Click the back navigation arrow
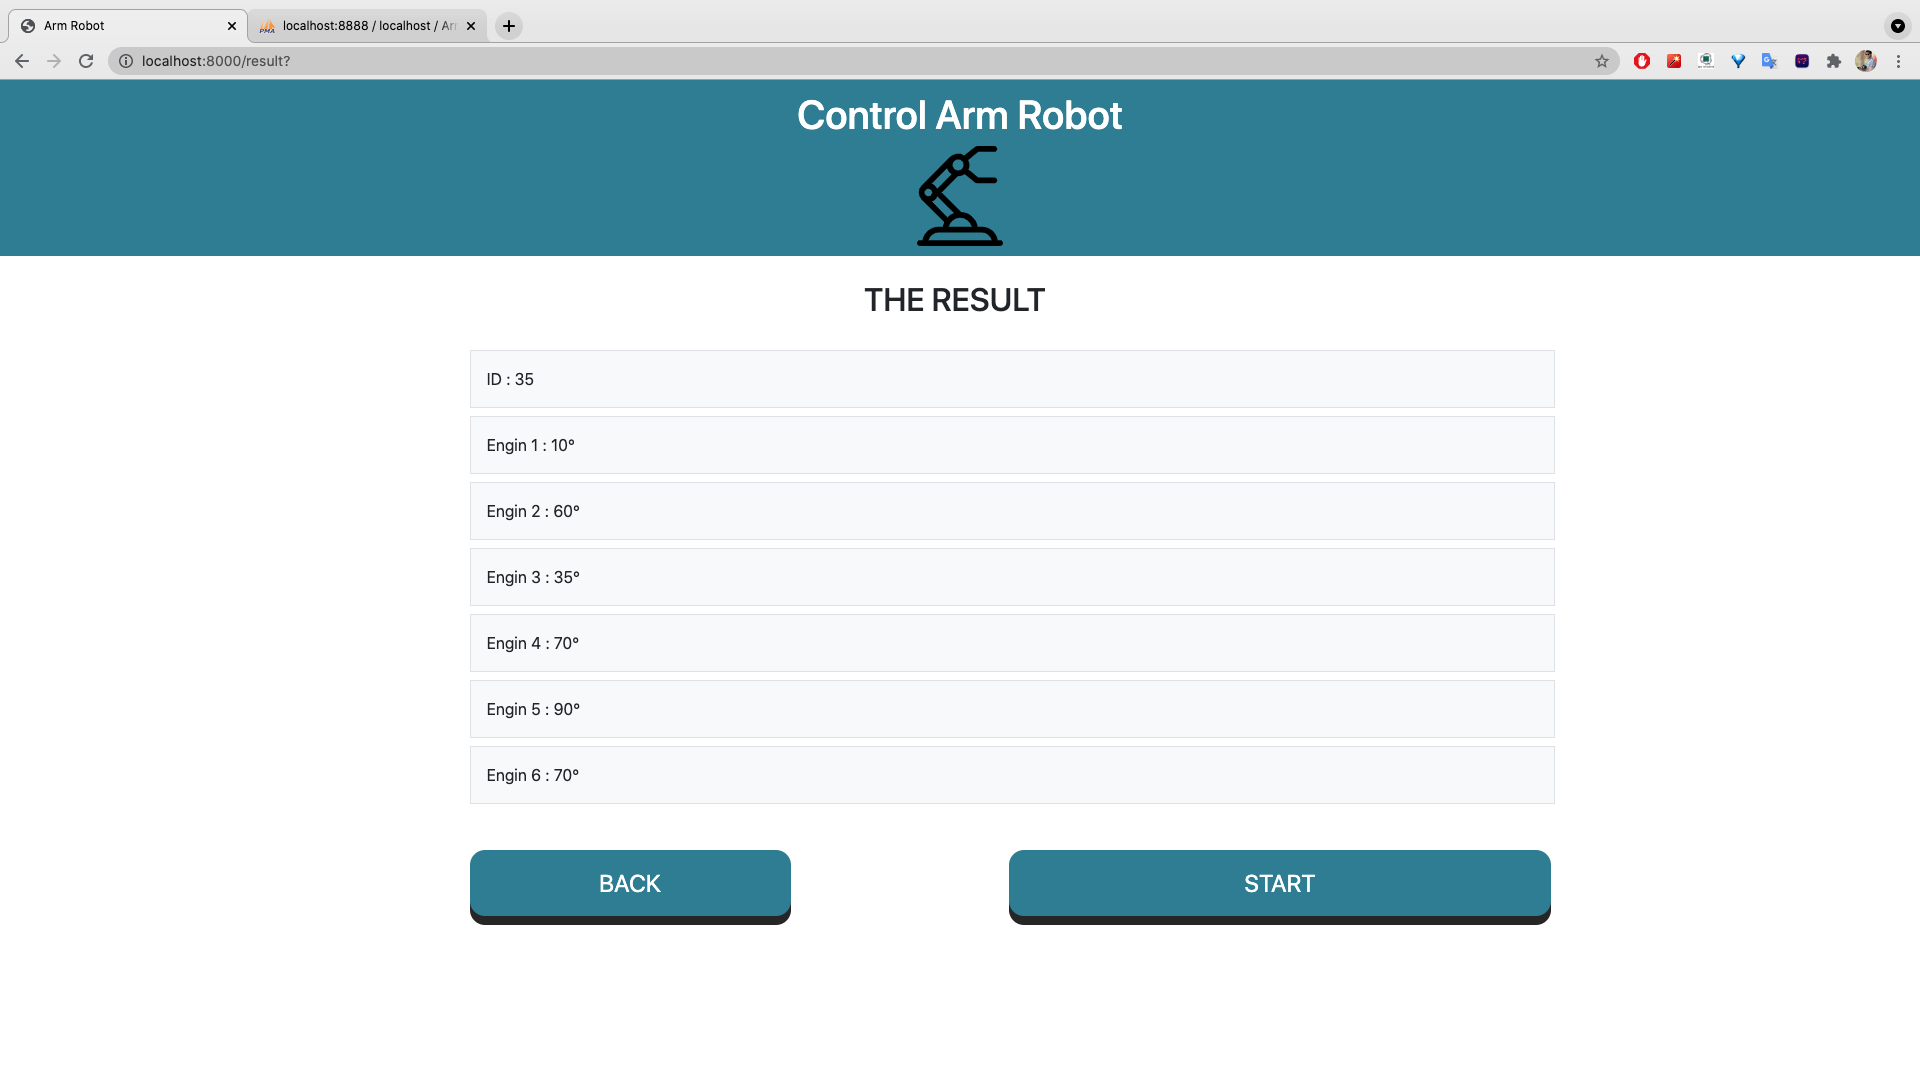This screenshot has height=1080, width=1920. pyautogui.click(x=22, y=61)
